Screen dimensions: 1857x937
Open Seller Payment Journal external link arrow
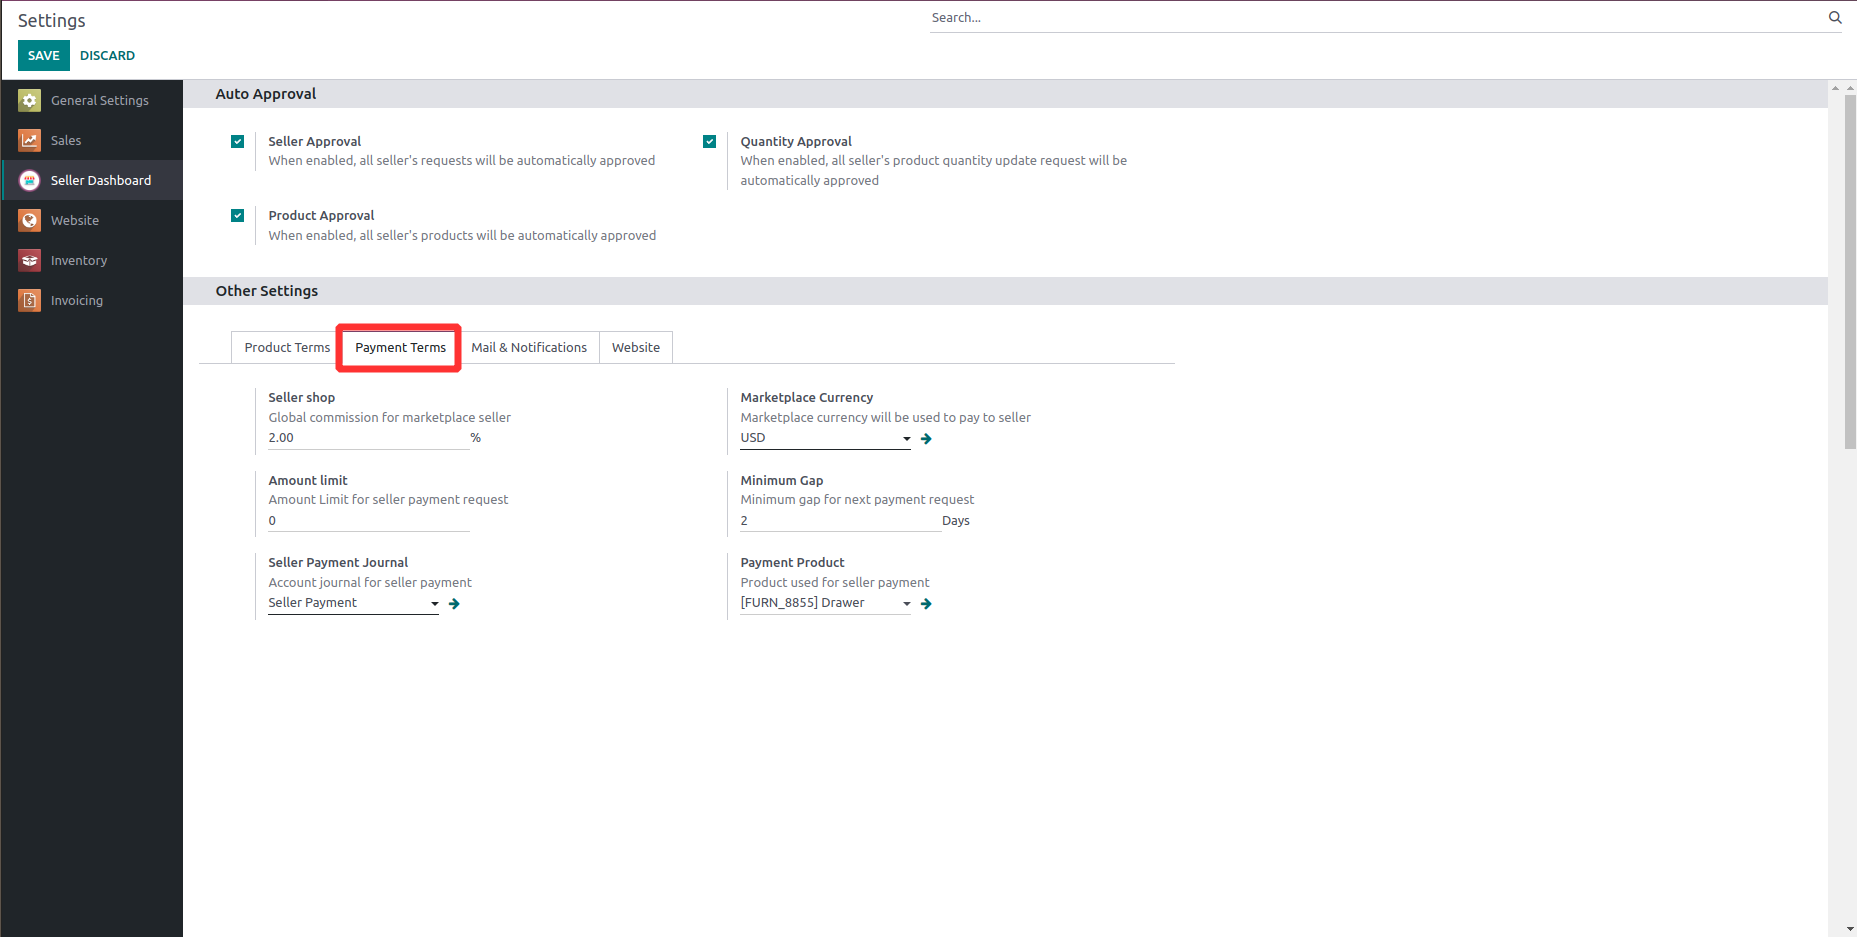pos(454,604)
